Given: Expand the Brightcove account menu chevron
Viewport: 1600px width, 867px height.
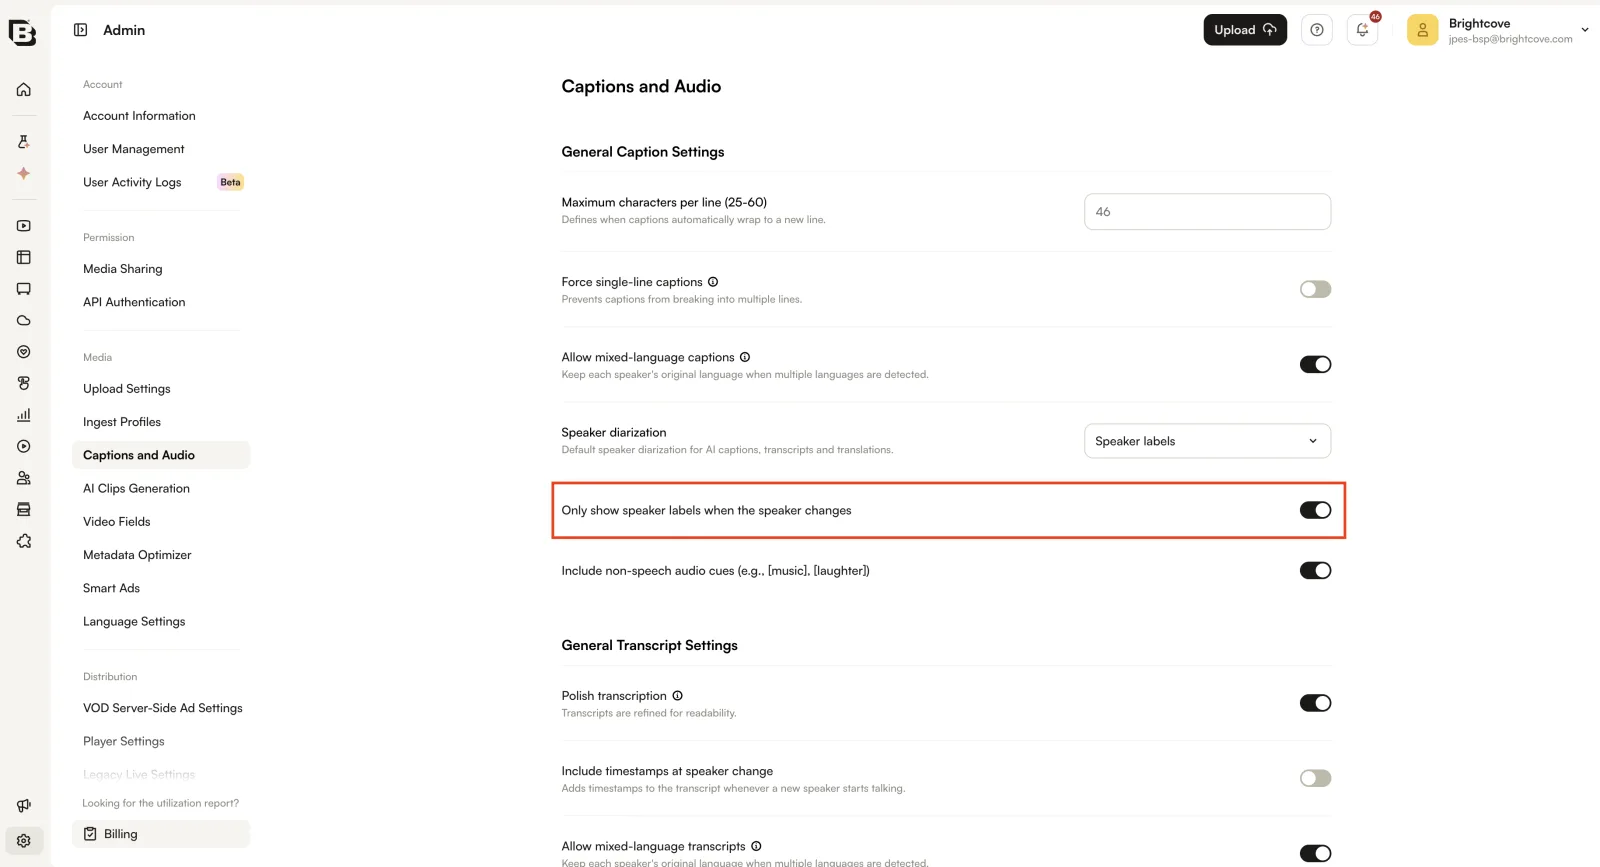Looking at the screenshot, I should [1585, 30].
